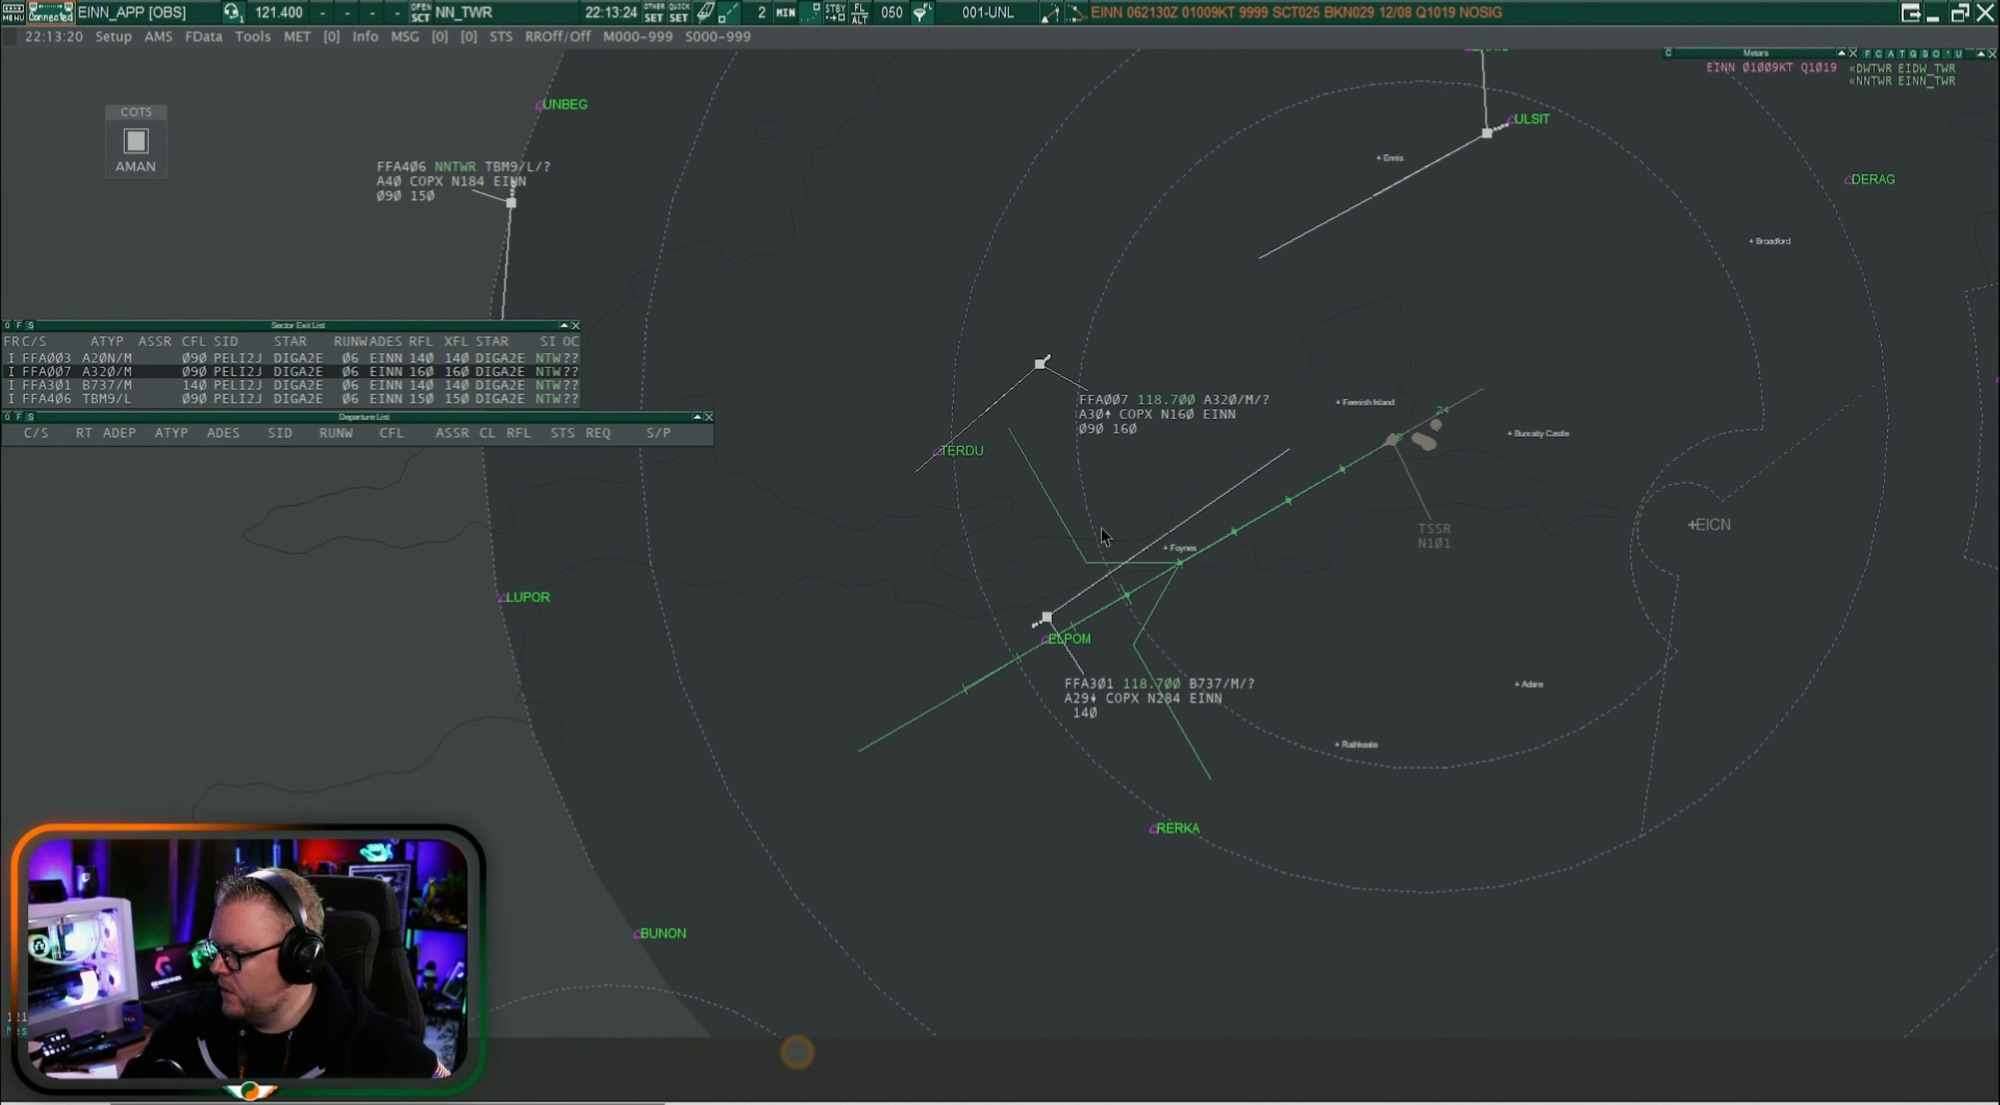
Task: Toggle the S button on Departure List
Action: [x=30, y=416]
